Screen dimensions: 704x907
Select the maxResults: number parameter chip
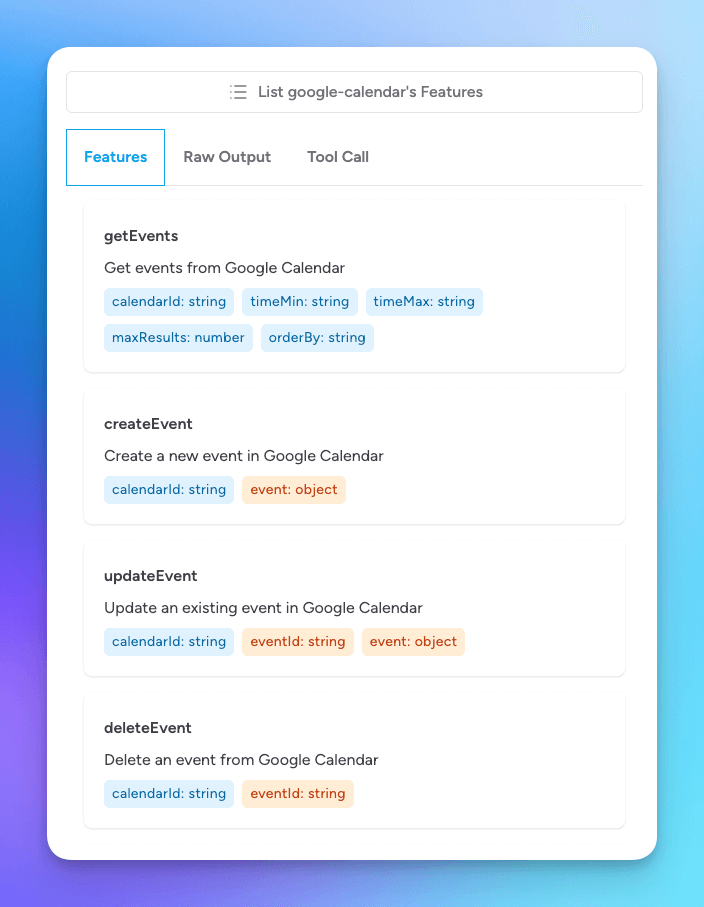178,337
